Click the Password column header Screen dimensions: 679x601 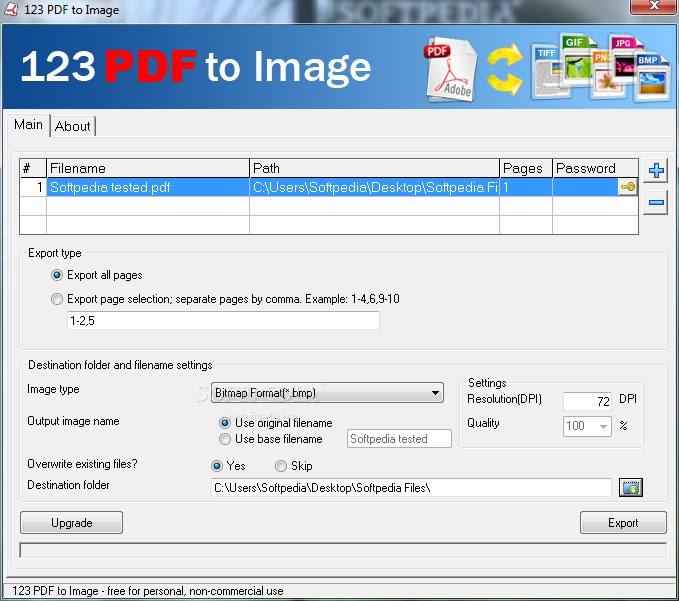click(x=595, y=168)
